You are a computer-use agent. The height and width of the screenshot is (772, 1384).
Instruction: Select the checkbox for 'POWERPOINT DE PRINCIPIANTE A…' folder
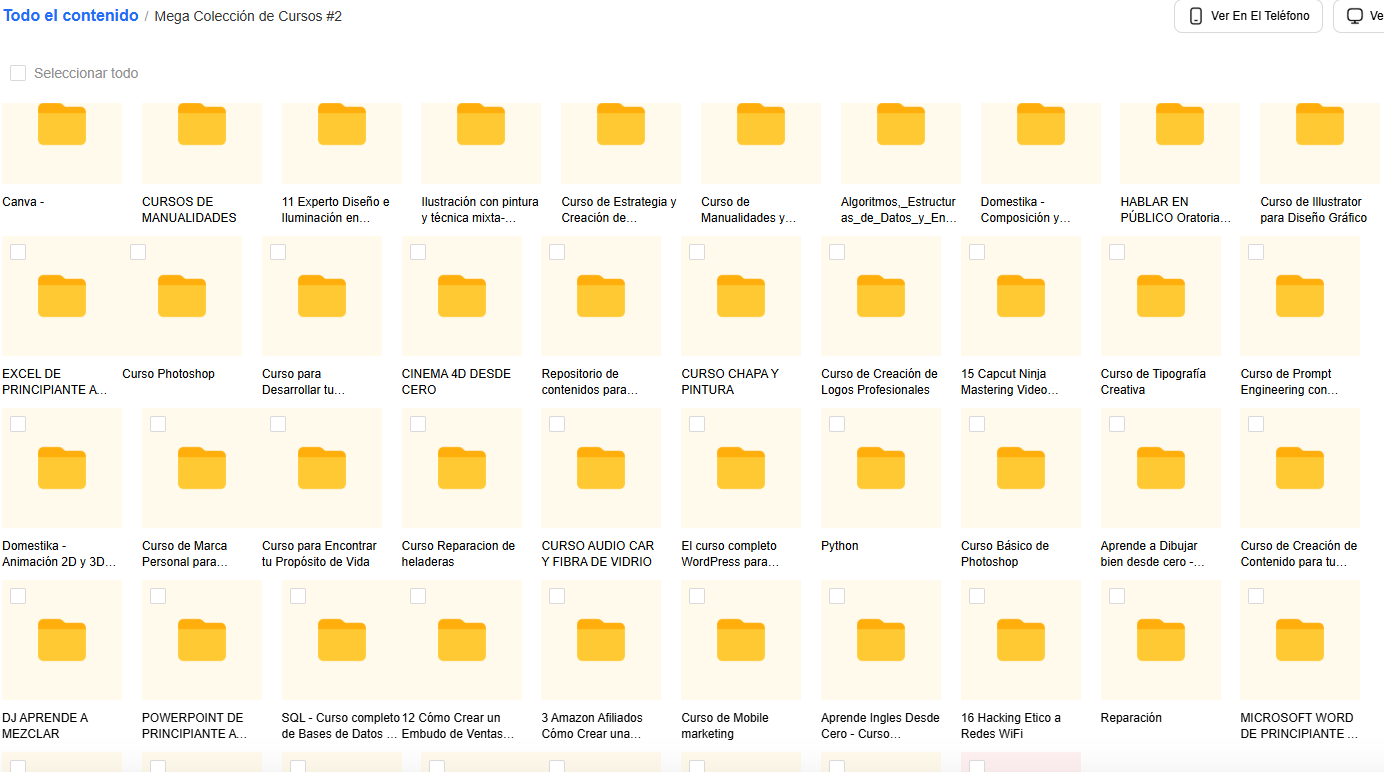(x=158, y=596)
